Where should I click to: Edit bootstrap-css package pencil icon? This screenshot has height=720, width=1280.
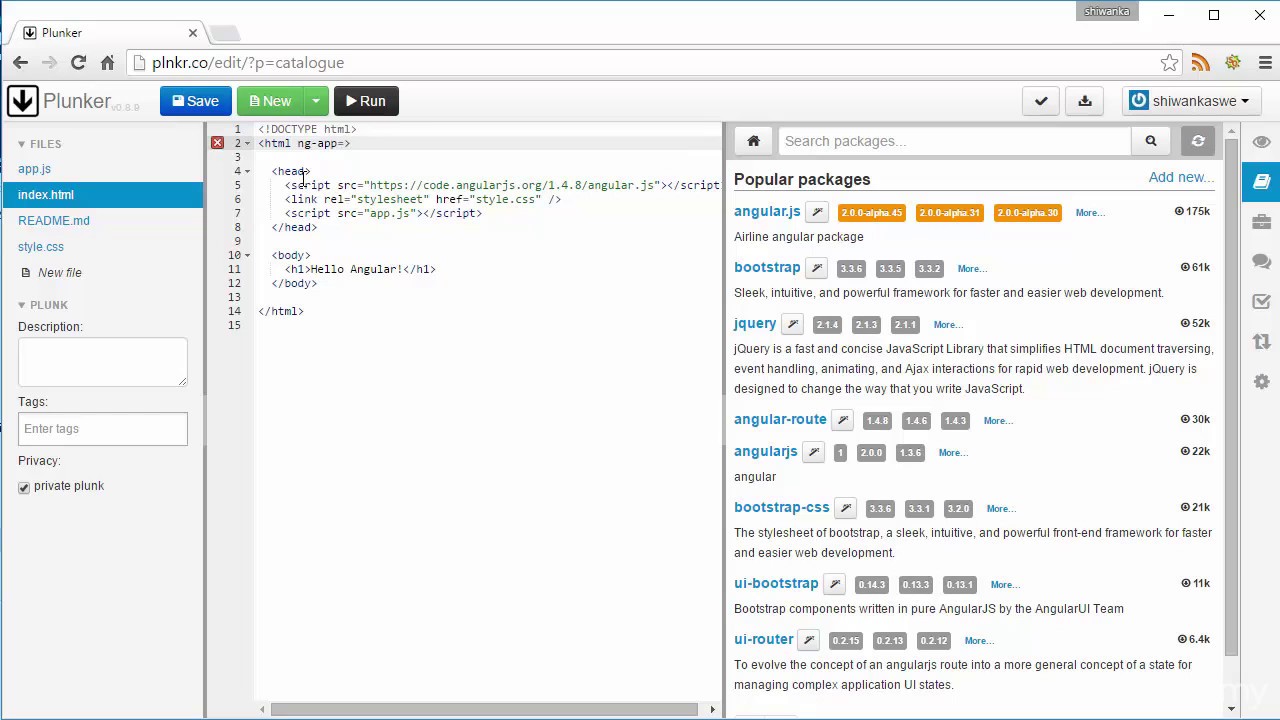tap(846, 508)
